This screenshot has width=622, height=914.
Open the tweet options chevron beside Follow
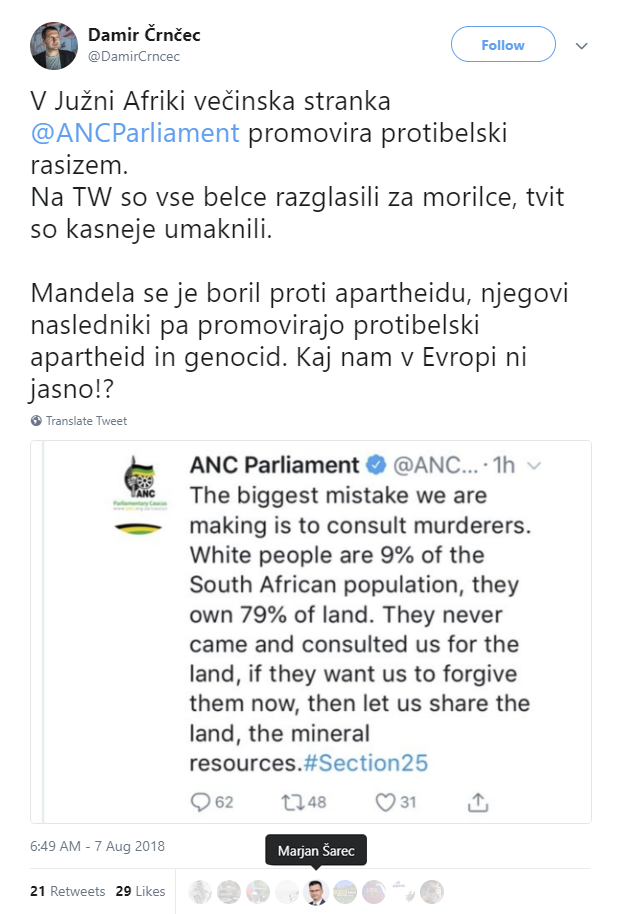[581, 45]
